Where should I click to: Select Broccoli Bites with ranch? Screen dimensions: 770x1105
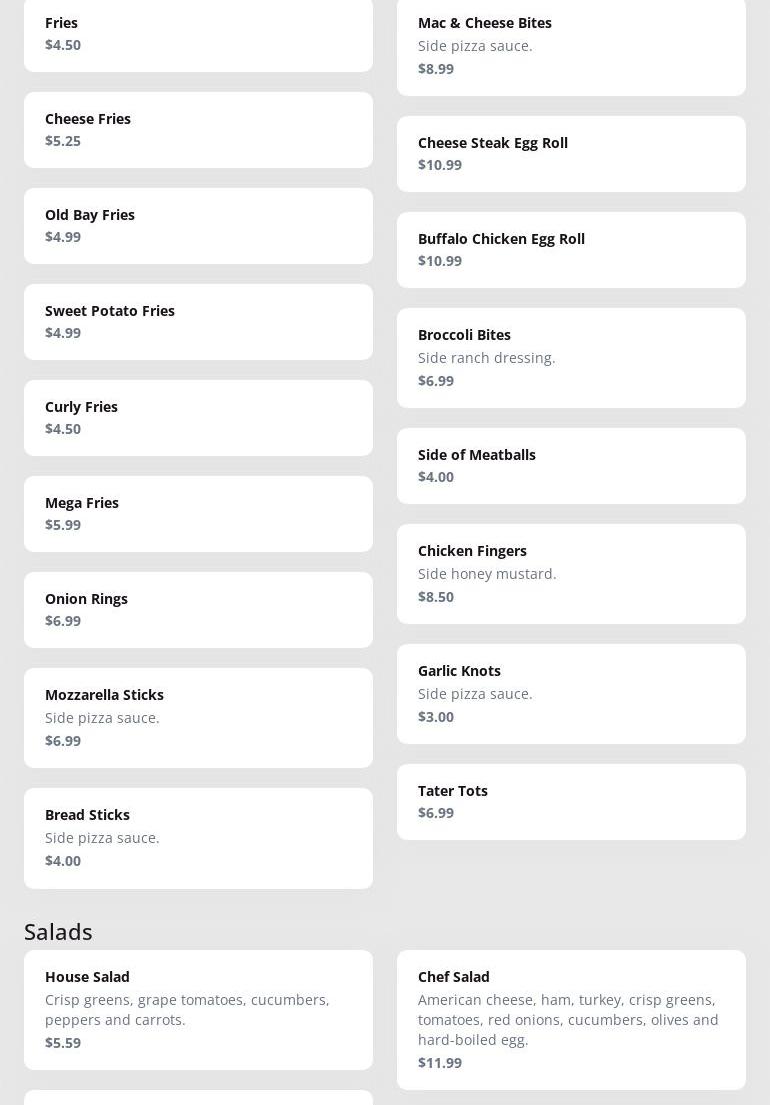(571, 357)
